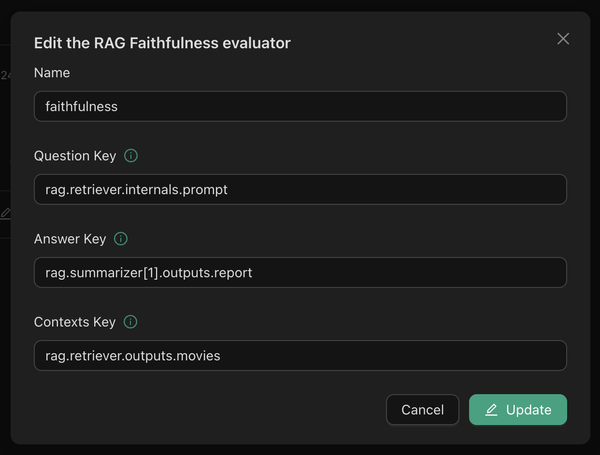600x455 pixels.
Task: Click the pencil icon on the Update button
Action: click(x=491, y=410)
